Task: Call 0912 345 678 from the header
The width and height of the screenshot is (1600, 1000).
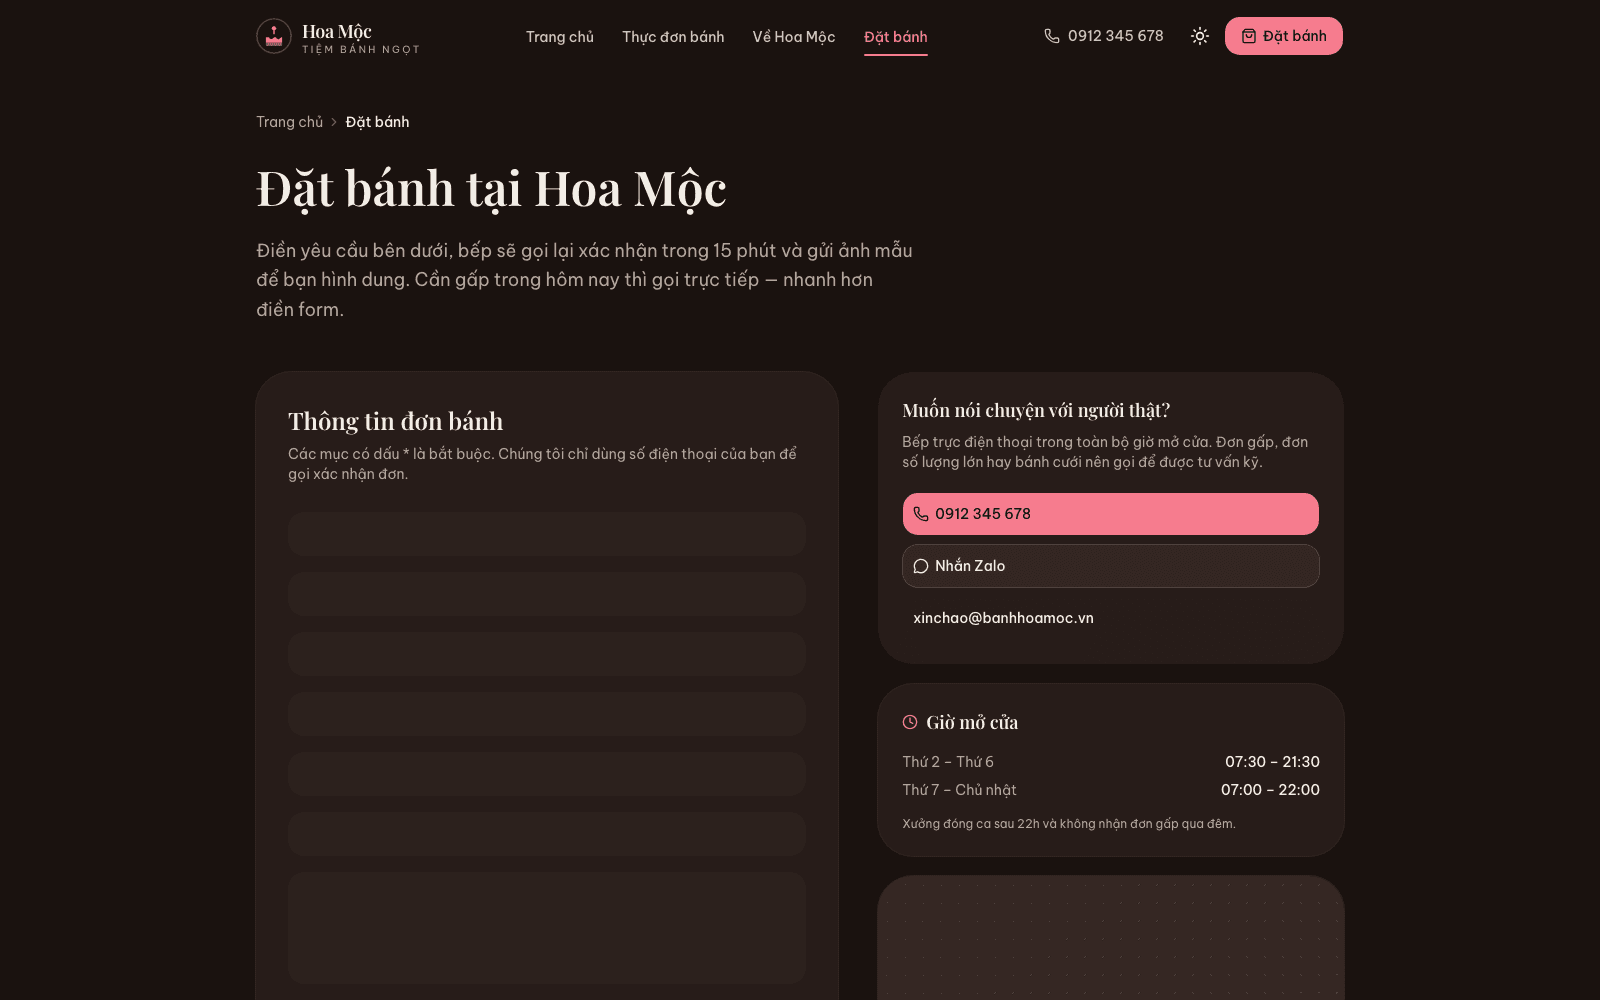Action: 1104,36
